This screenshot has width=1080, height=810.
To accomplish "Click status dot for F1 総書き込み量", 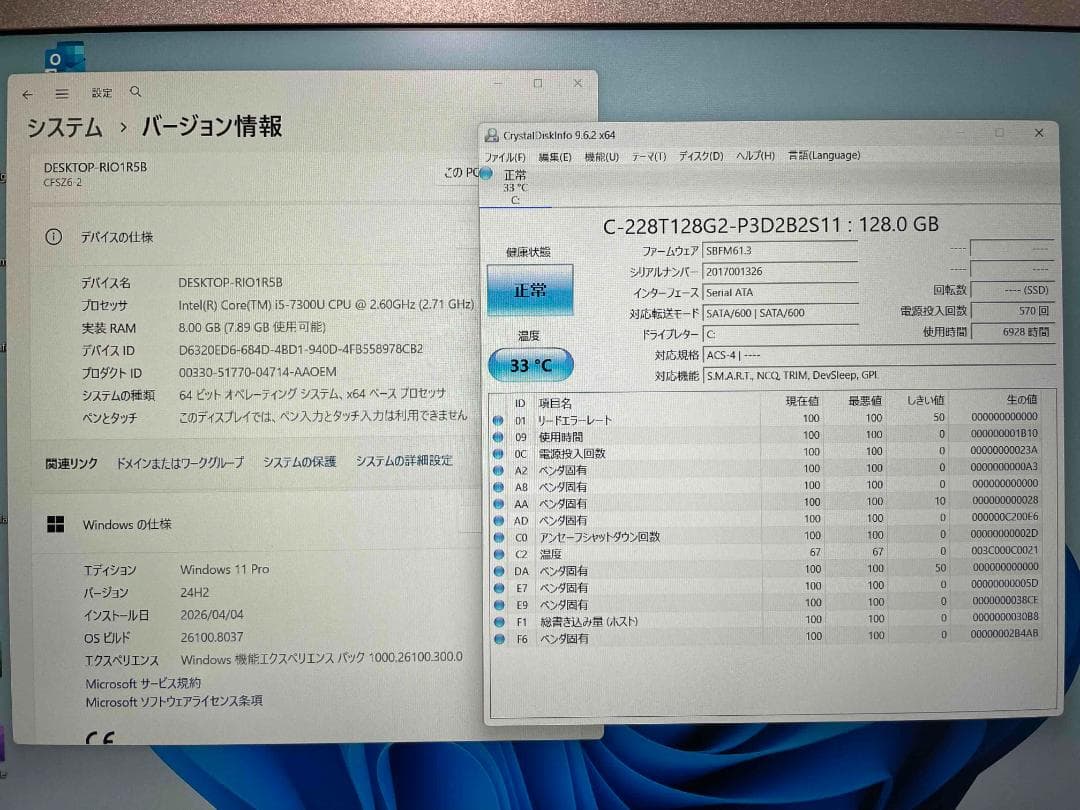I will 499,621.
